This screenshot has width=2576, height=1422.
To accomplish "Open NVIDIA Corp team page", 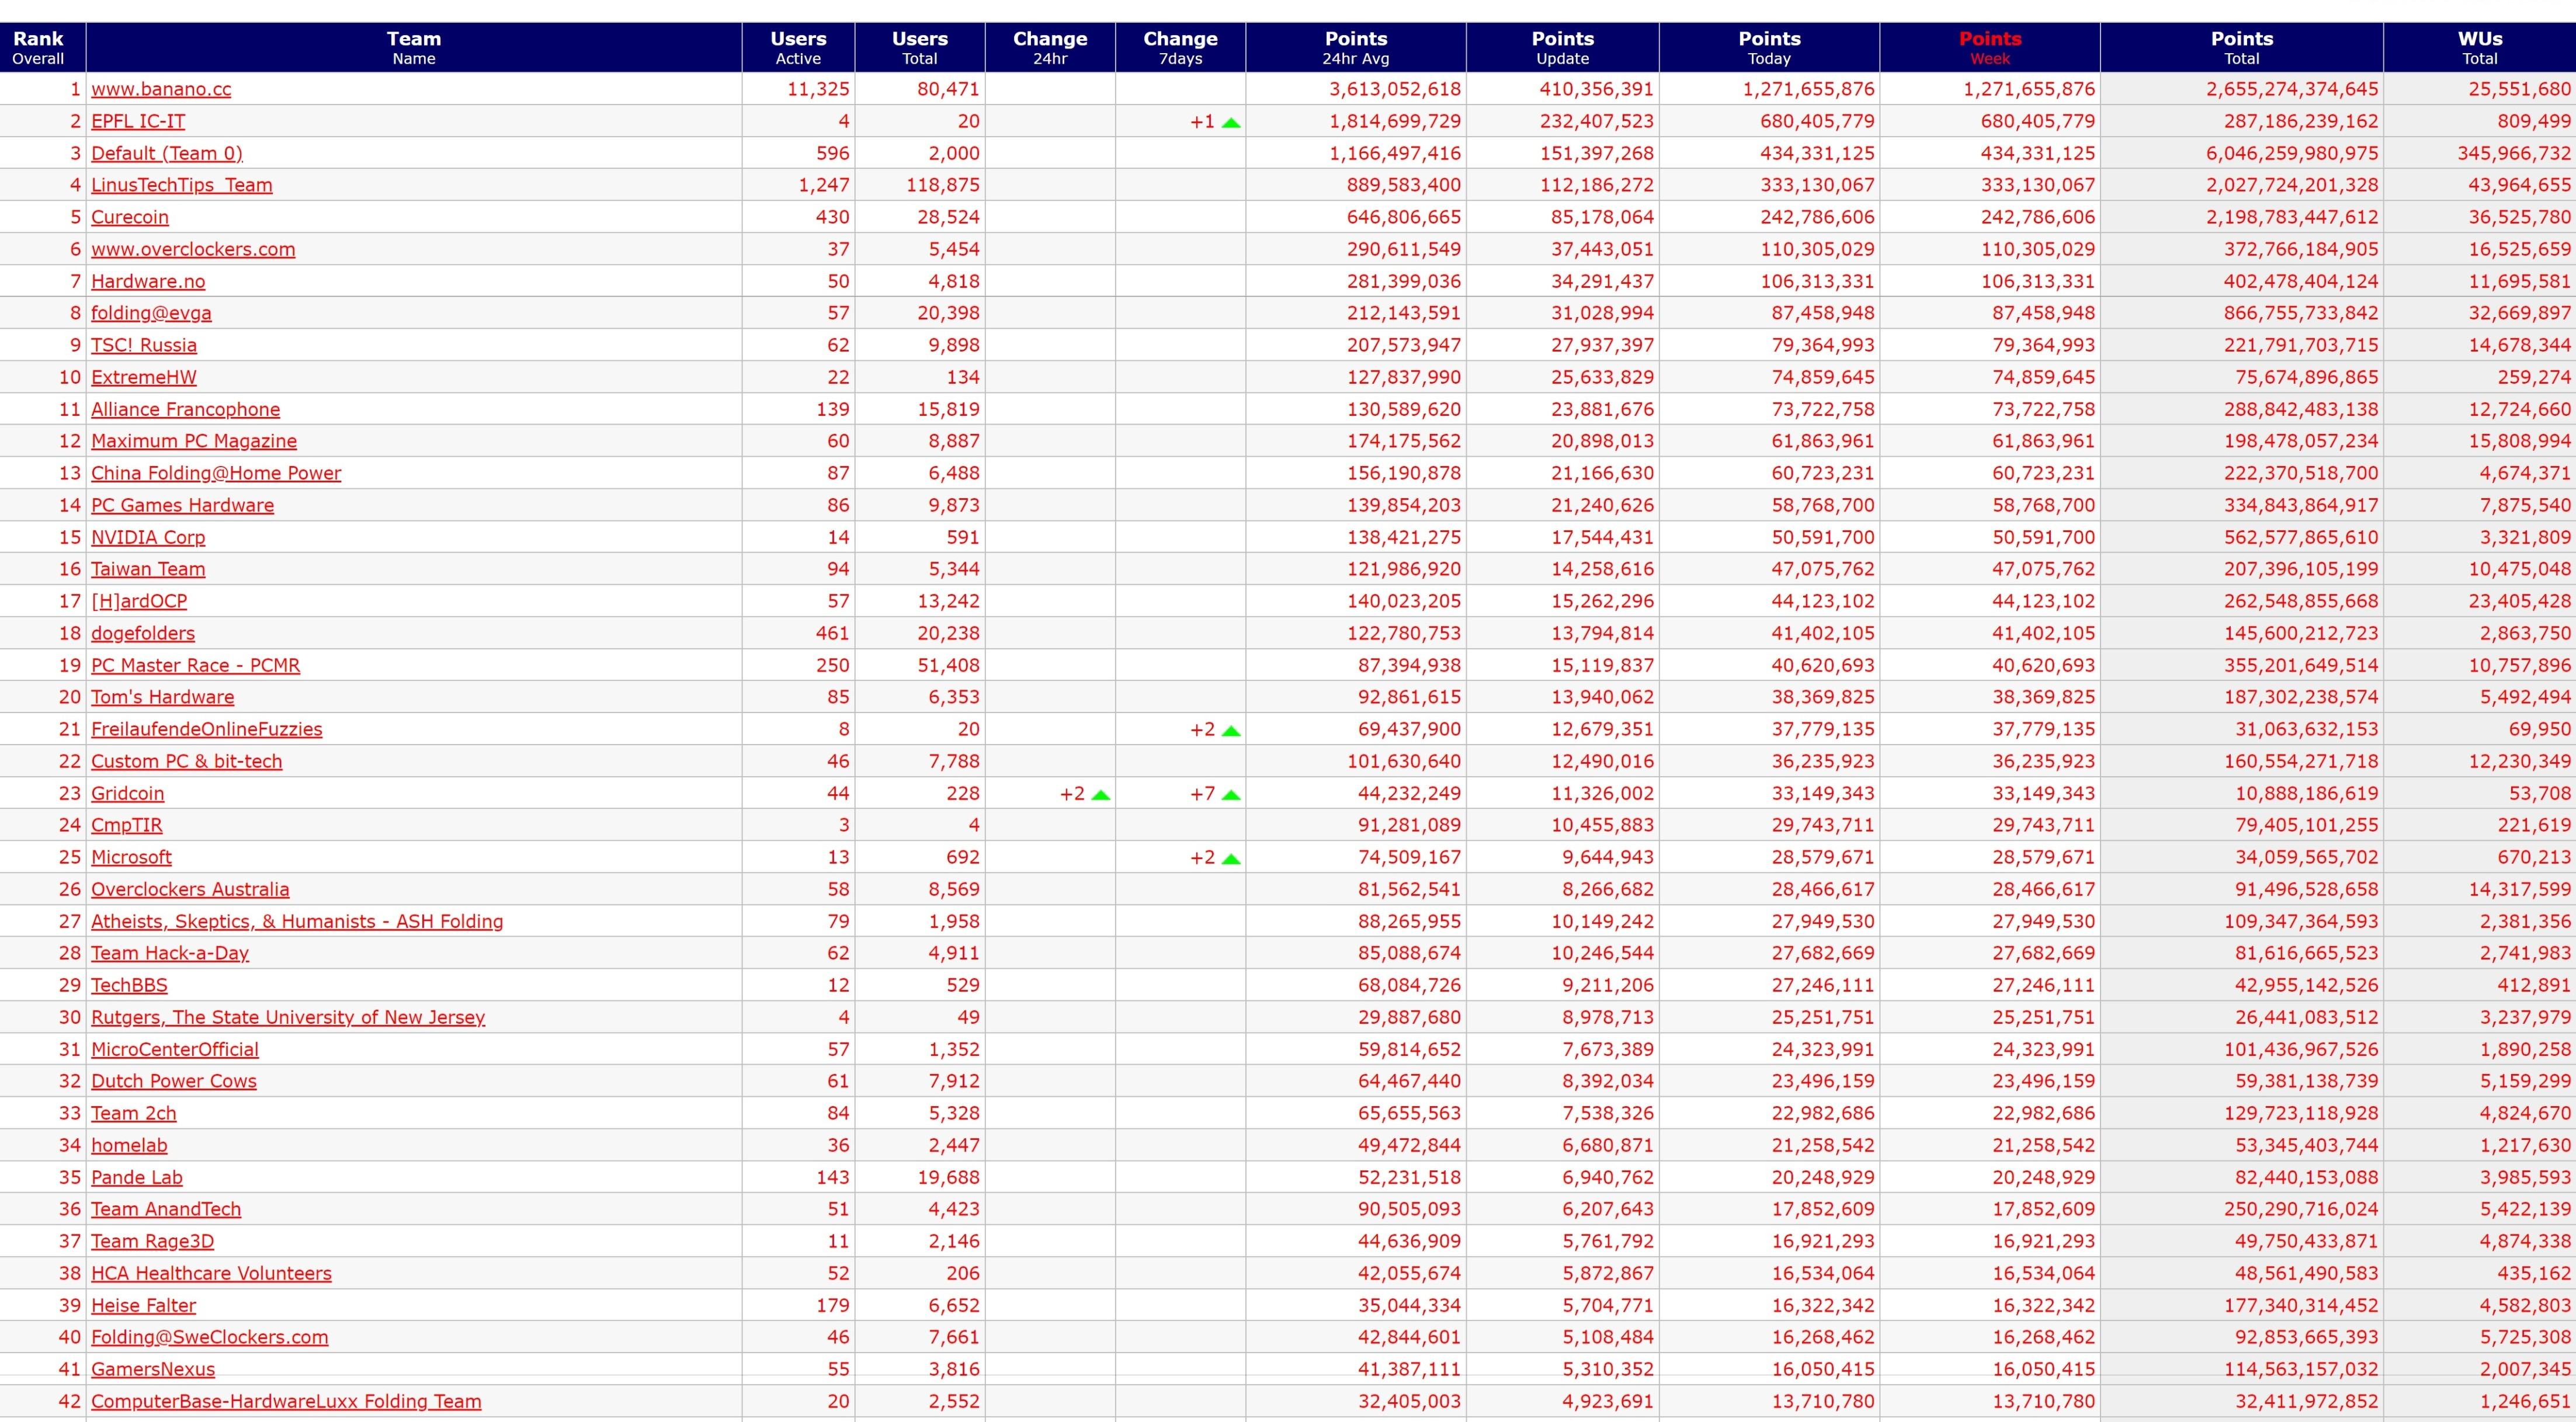I will click(x=148, y=537).
